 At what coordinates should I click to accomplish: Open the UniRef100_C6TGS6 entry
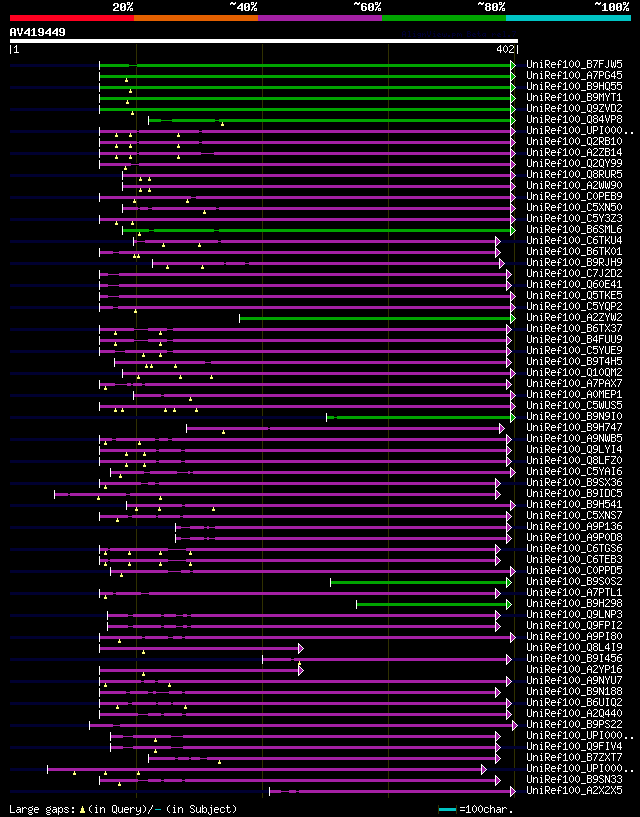574,549
